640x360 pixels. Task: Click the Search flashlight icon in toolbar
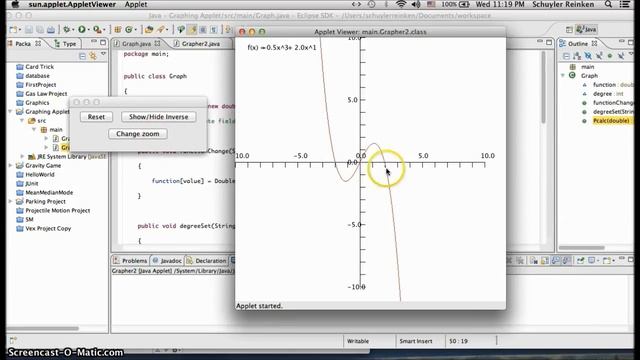(x=161, y=29)
